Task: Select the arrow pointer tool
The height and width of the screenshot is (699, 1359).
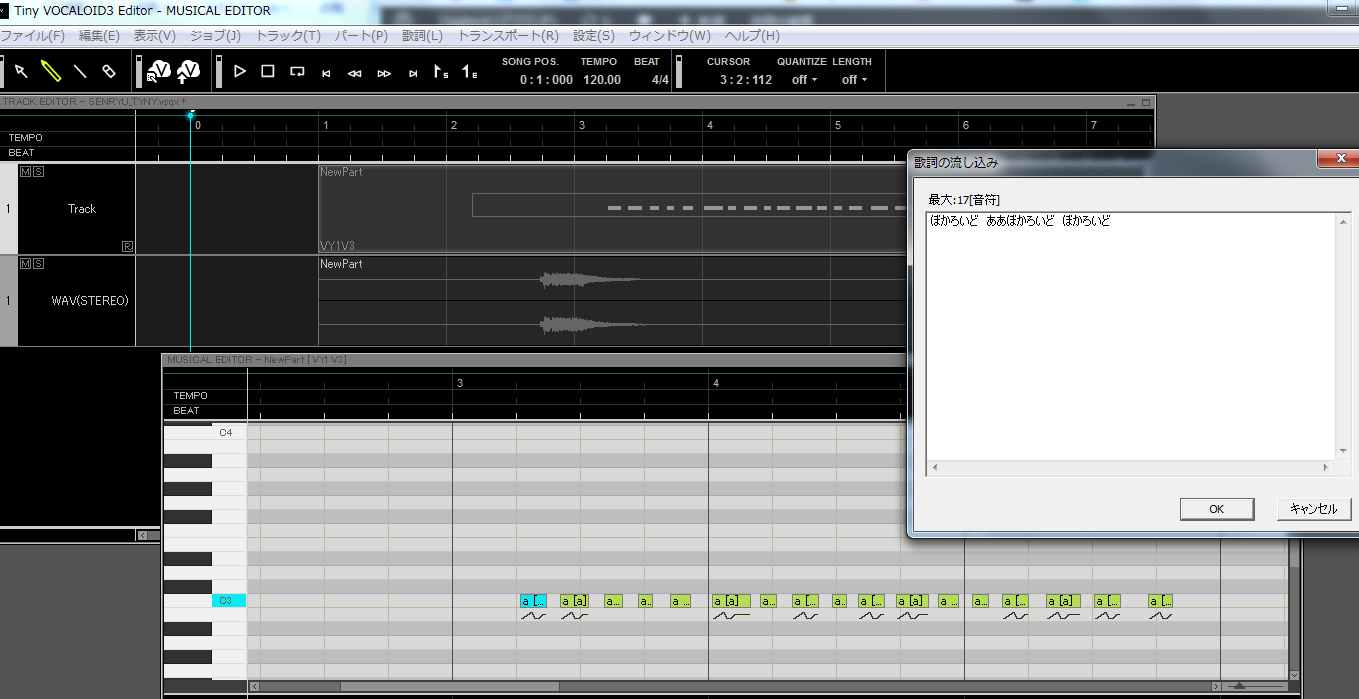Action: pos(20,72)
